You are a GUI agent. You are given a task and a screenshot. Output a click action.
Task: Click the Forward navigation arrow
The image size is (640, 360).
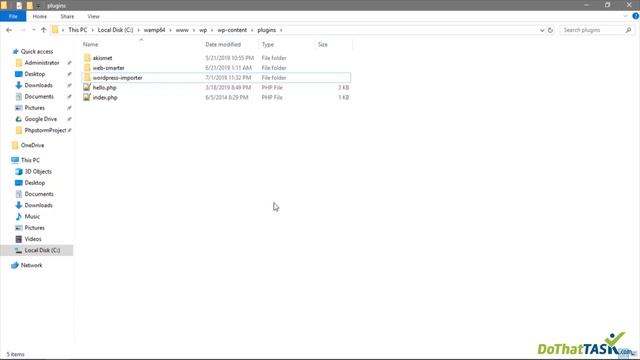23,30
